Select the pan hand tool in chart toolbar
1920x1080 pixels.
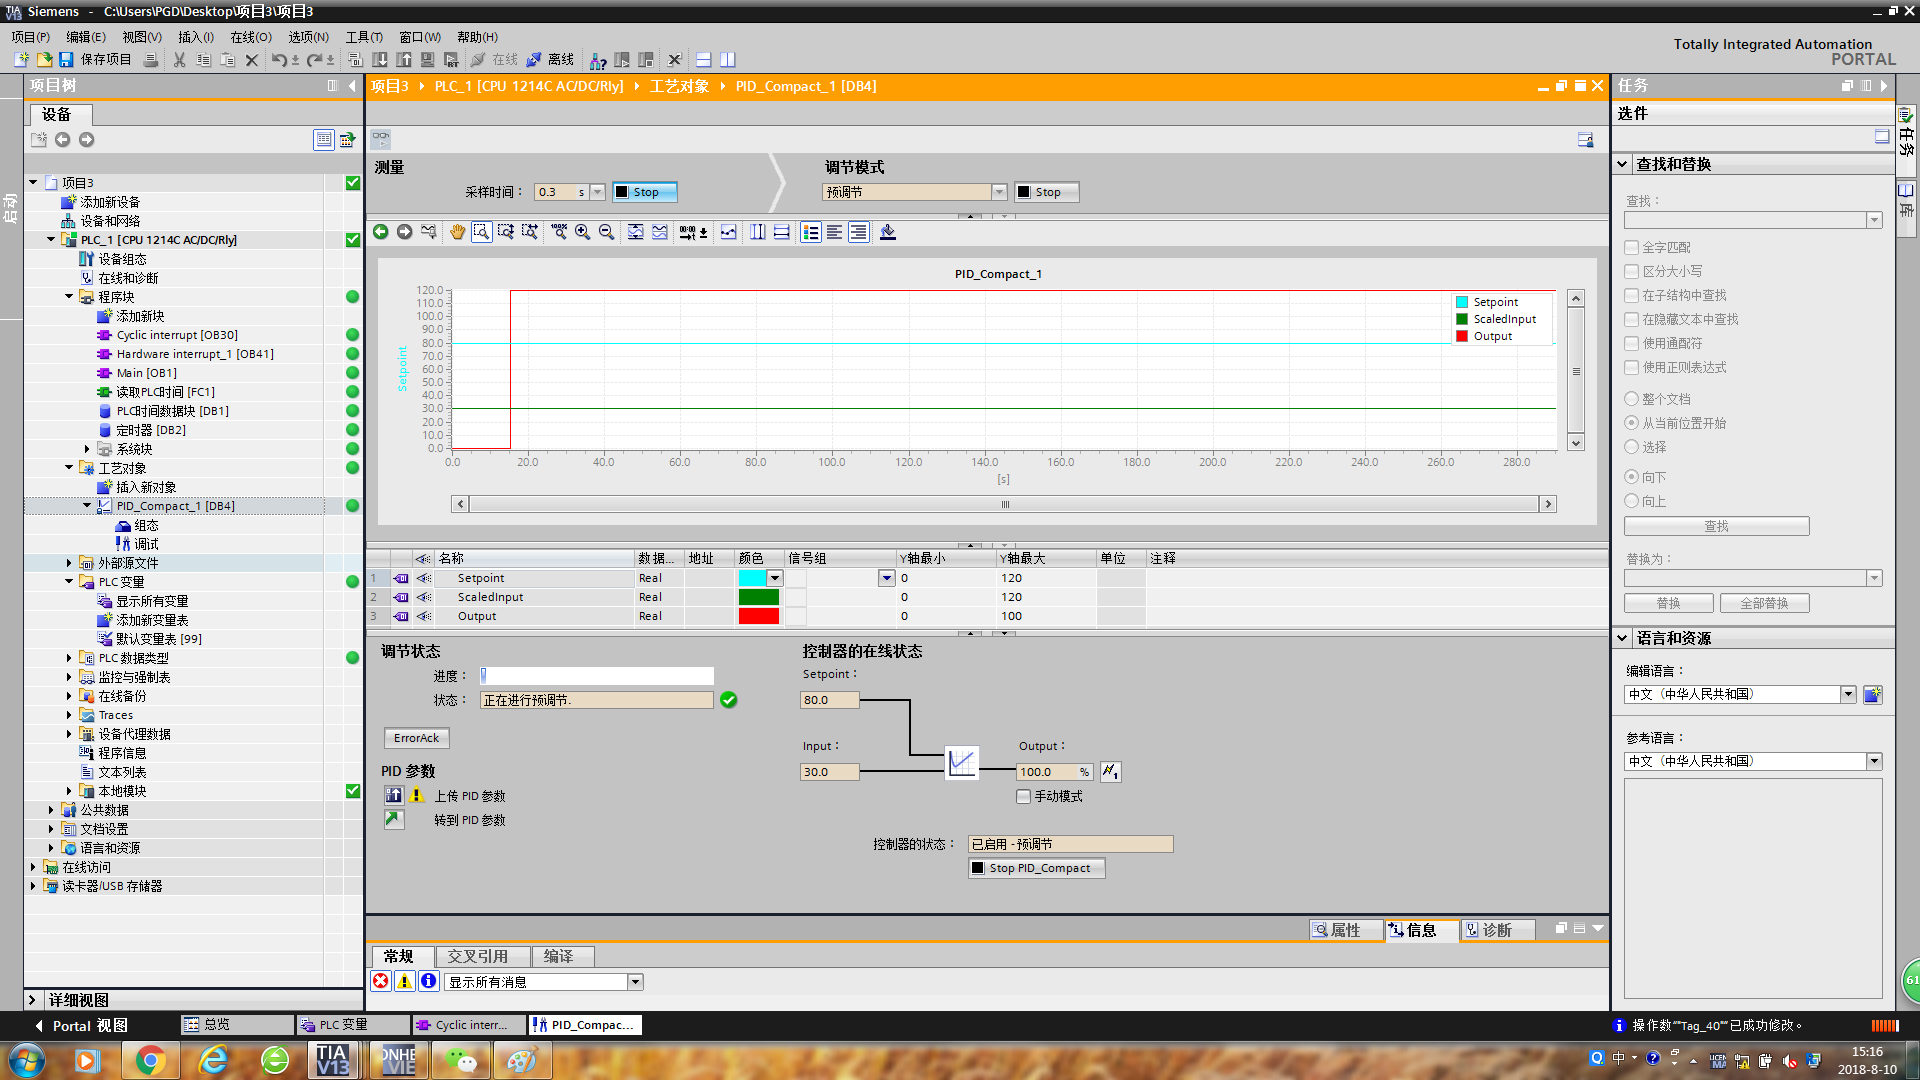(x=457, y=232)
